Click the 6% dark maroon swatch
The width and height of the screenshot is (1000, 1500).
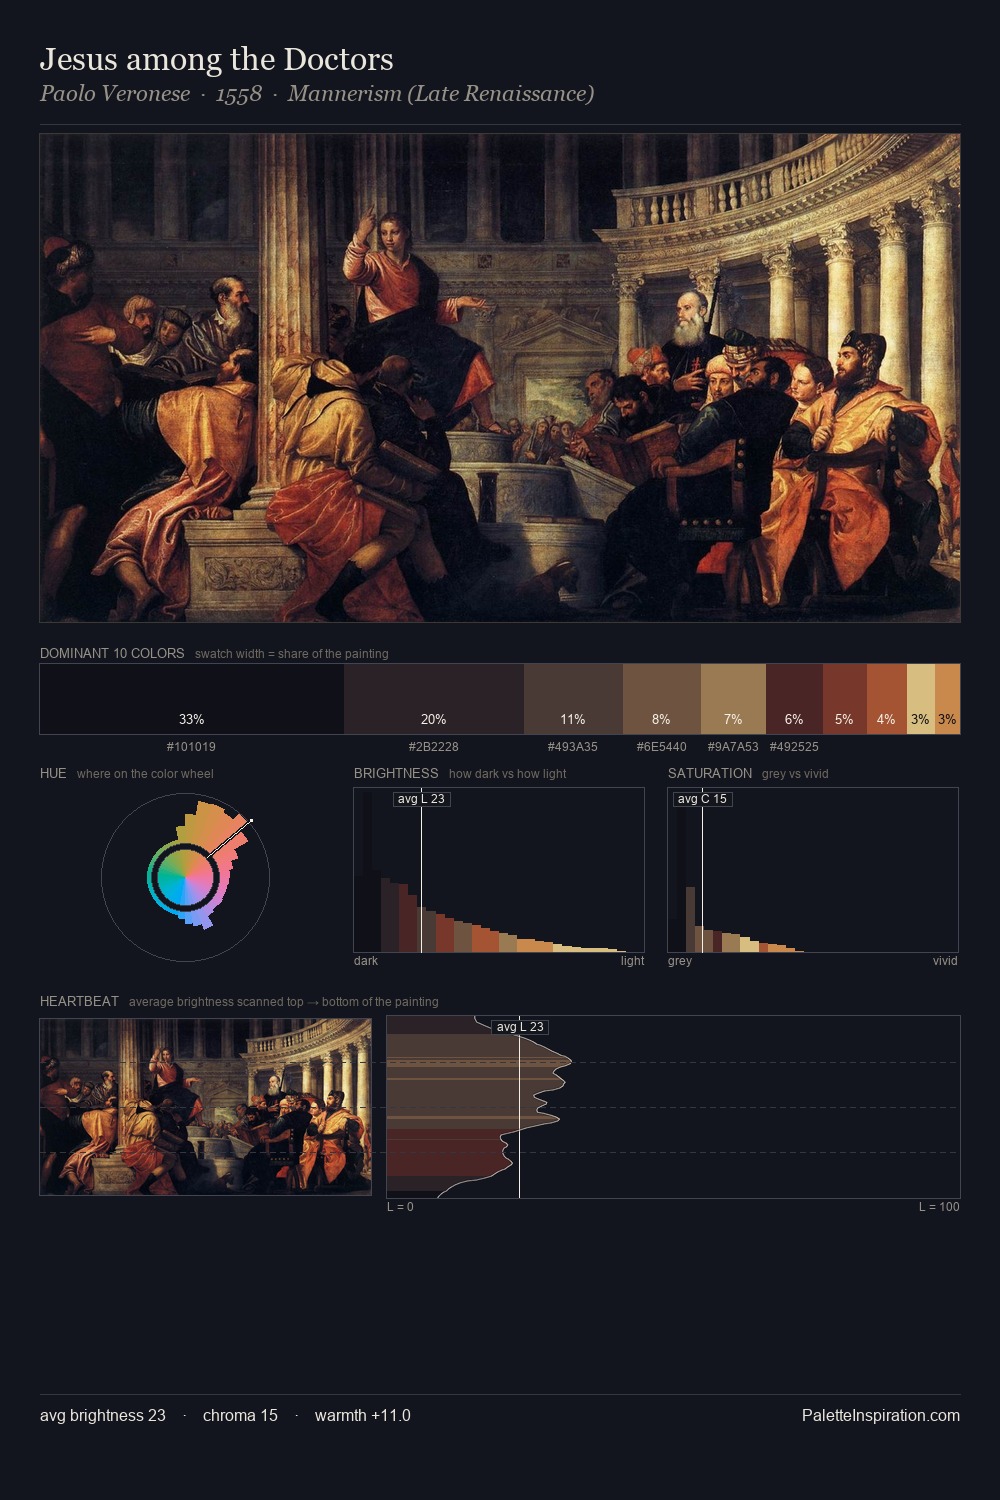point(794,699)
